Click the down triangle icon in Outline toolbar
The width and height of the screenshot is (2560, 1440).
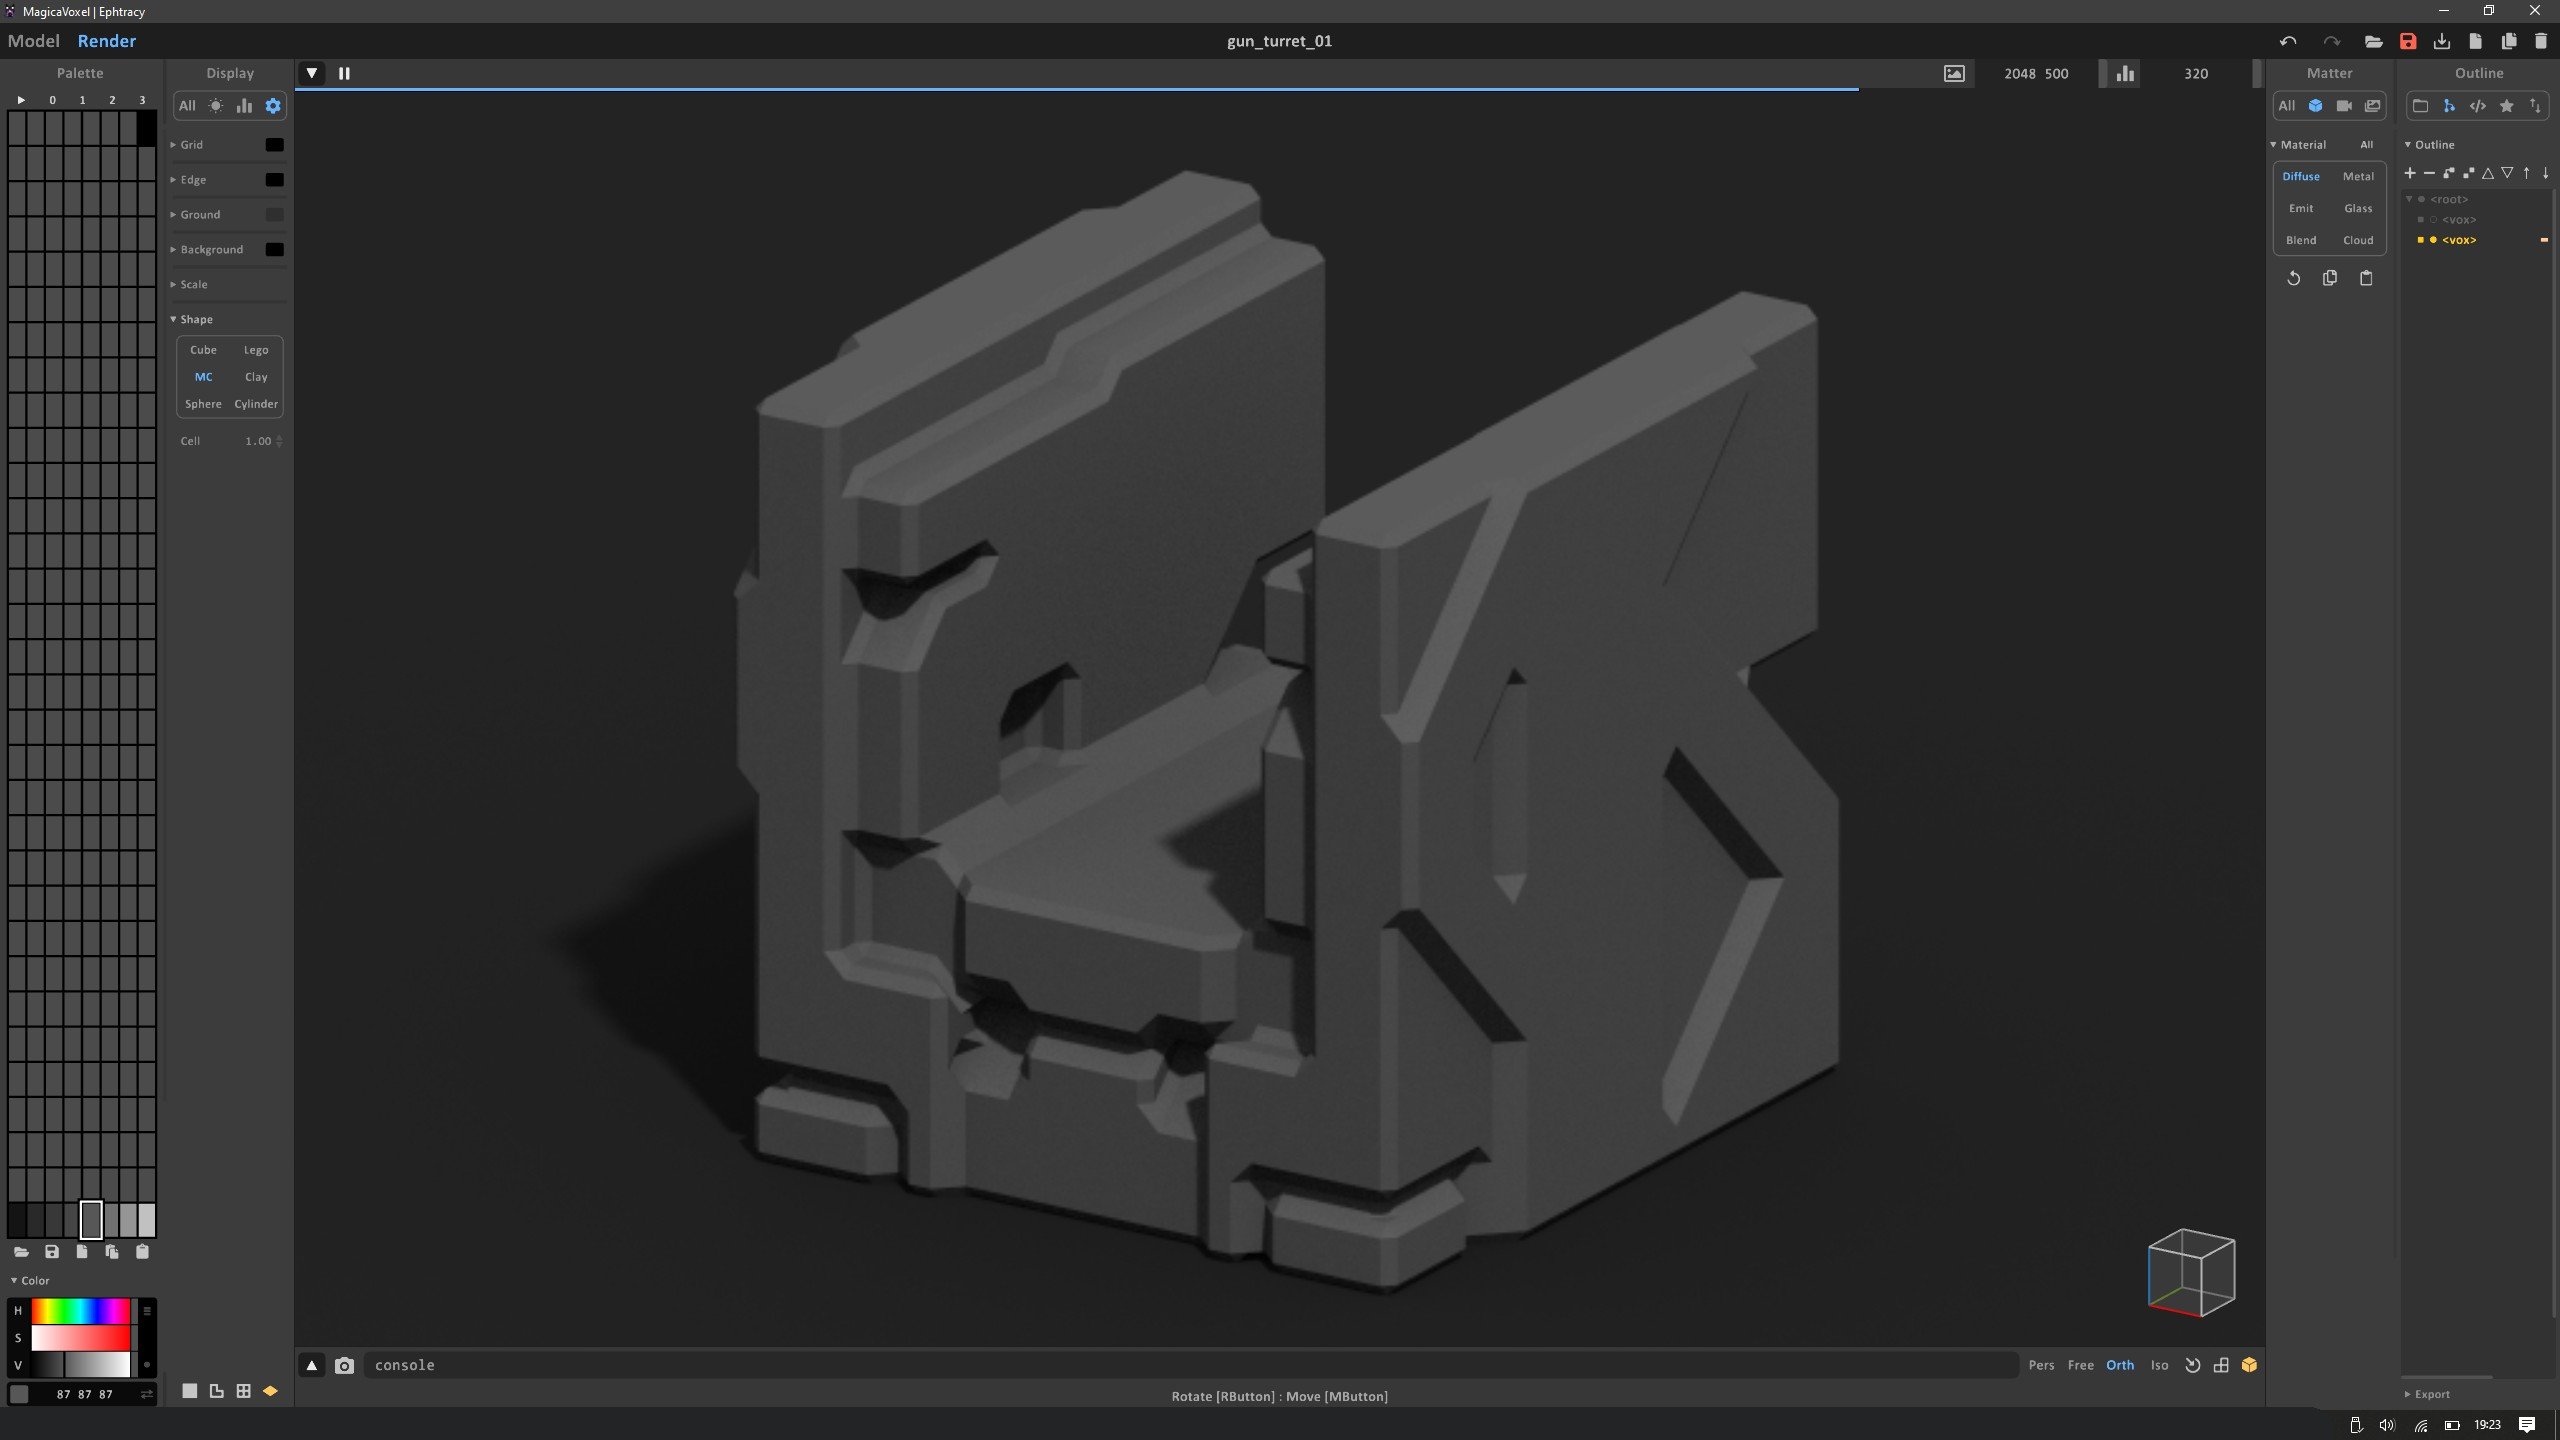click(2507, 173)
